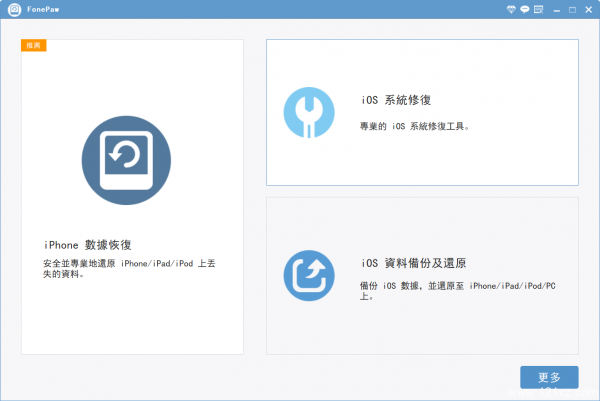Image resolution: width=600 pixels, height=401 pixels.
Task: Open the menu list icon in title bar
Action: (538, 10)
